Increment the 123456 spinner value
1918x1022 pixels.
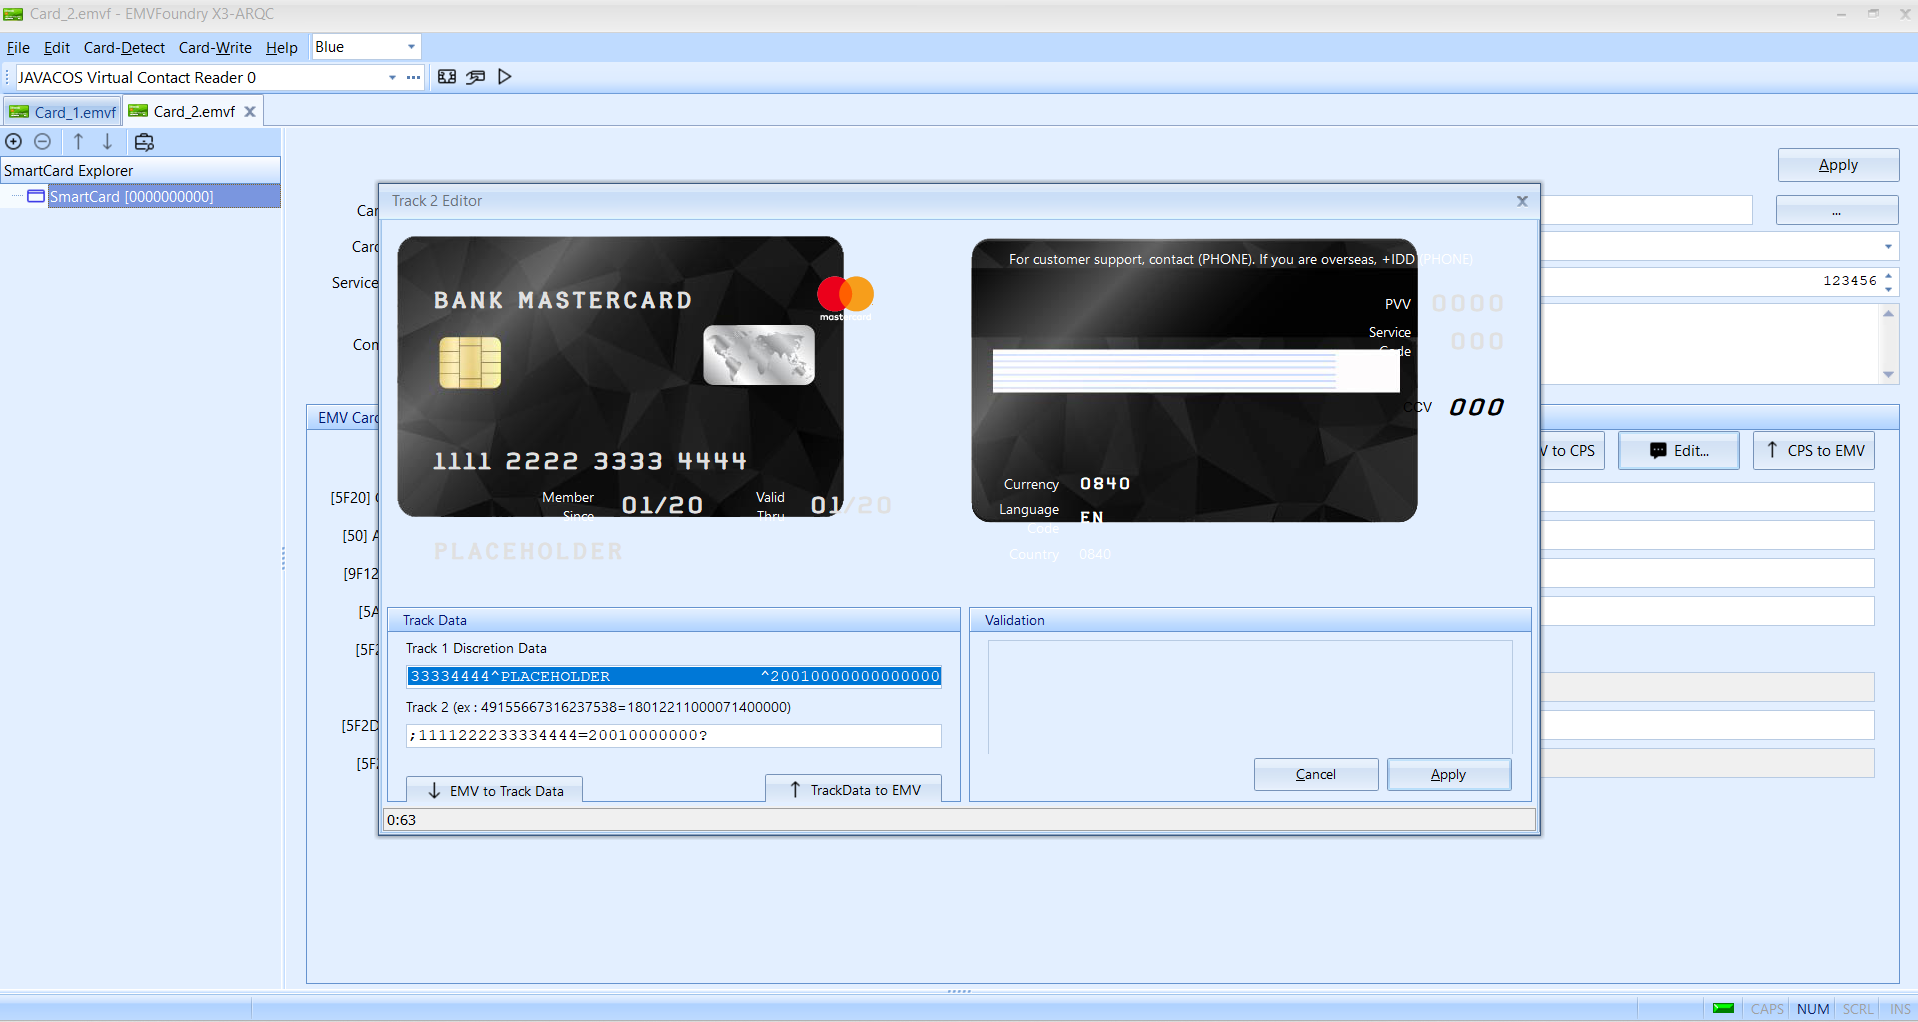1888,275
